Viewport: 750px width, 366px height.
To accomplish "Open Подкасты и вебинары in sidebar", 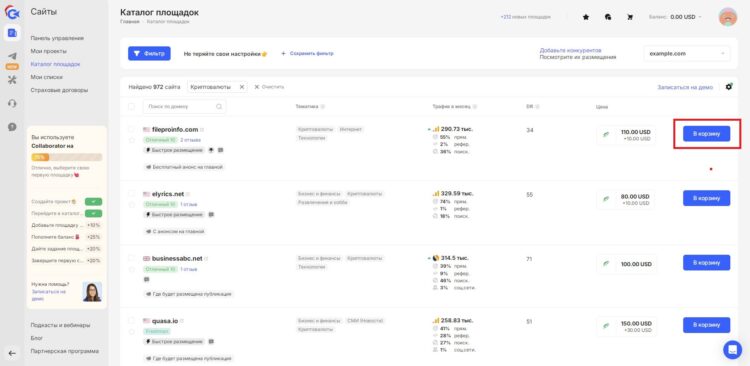I will click(60, 325).
